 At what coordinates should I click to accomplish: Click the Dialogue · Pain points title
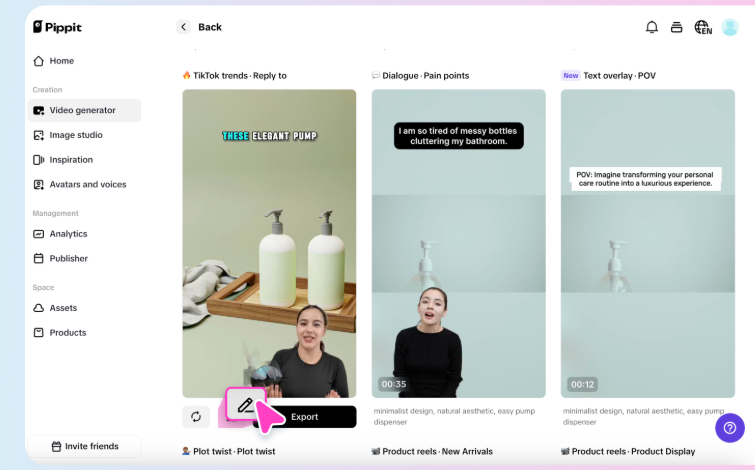[x=426, y=76]
